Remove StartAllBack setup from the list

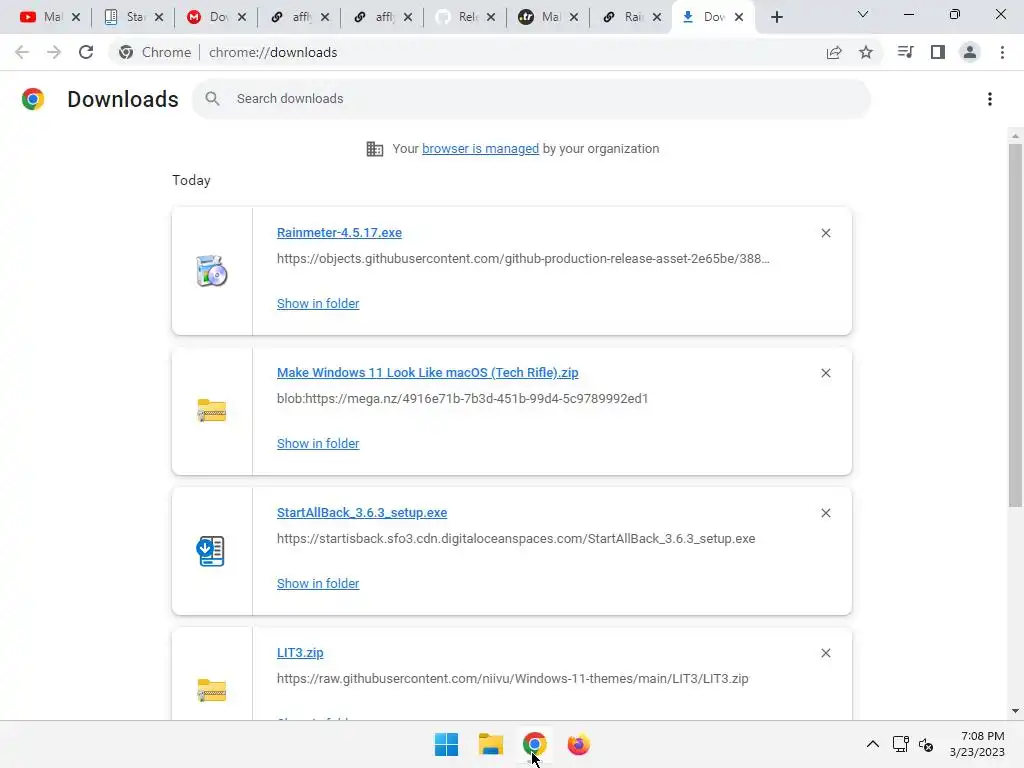click(826, 513)
